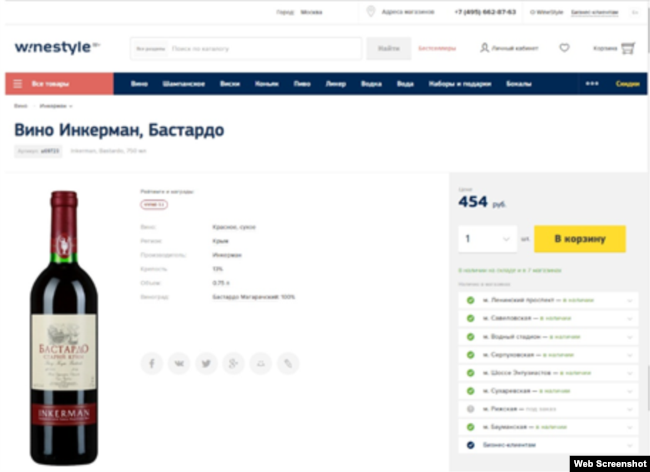Viewport: 650px width, 472px height.
Task: Add wine with В корзину button
Action: coord(580,239)
